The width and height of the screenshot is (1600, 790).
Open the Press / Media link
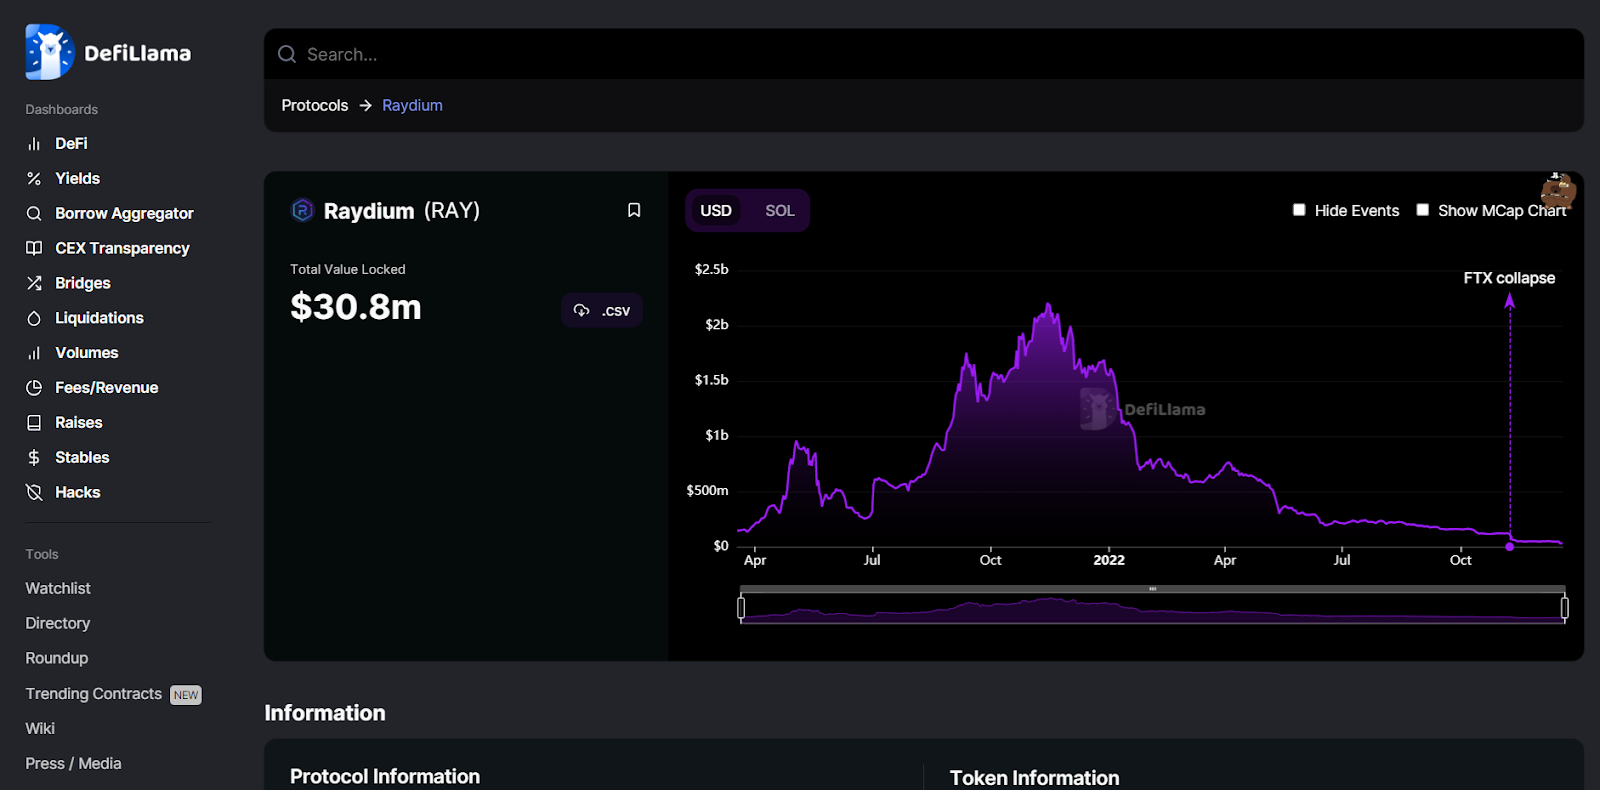[73, 764]
